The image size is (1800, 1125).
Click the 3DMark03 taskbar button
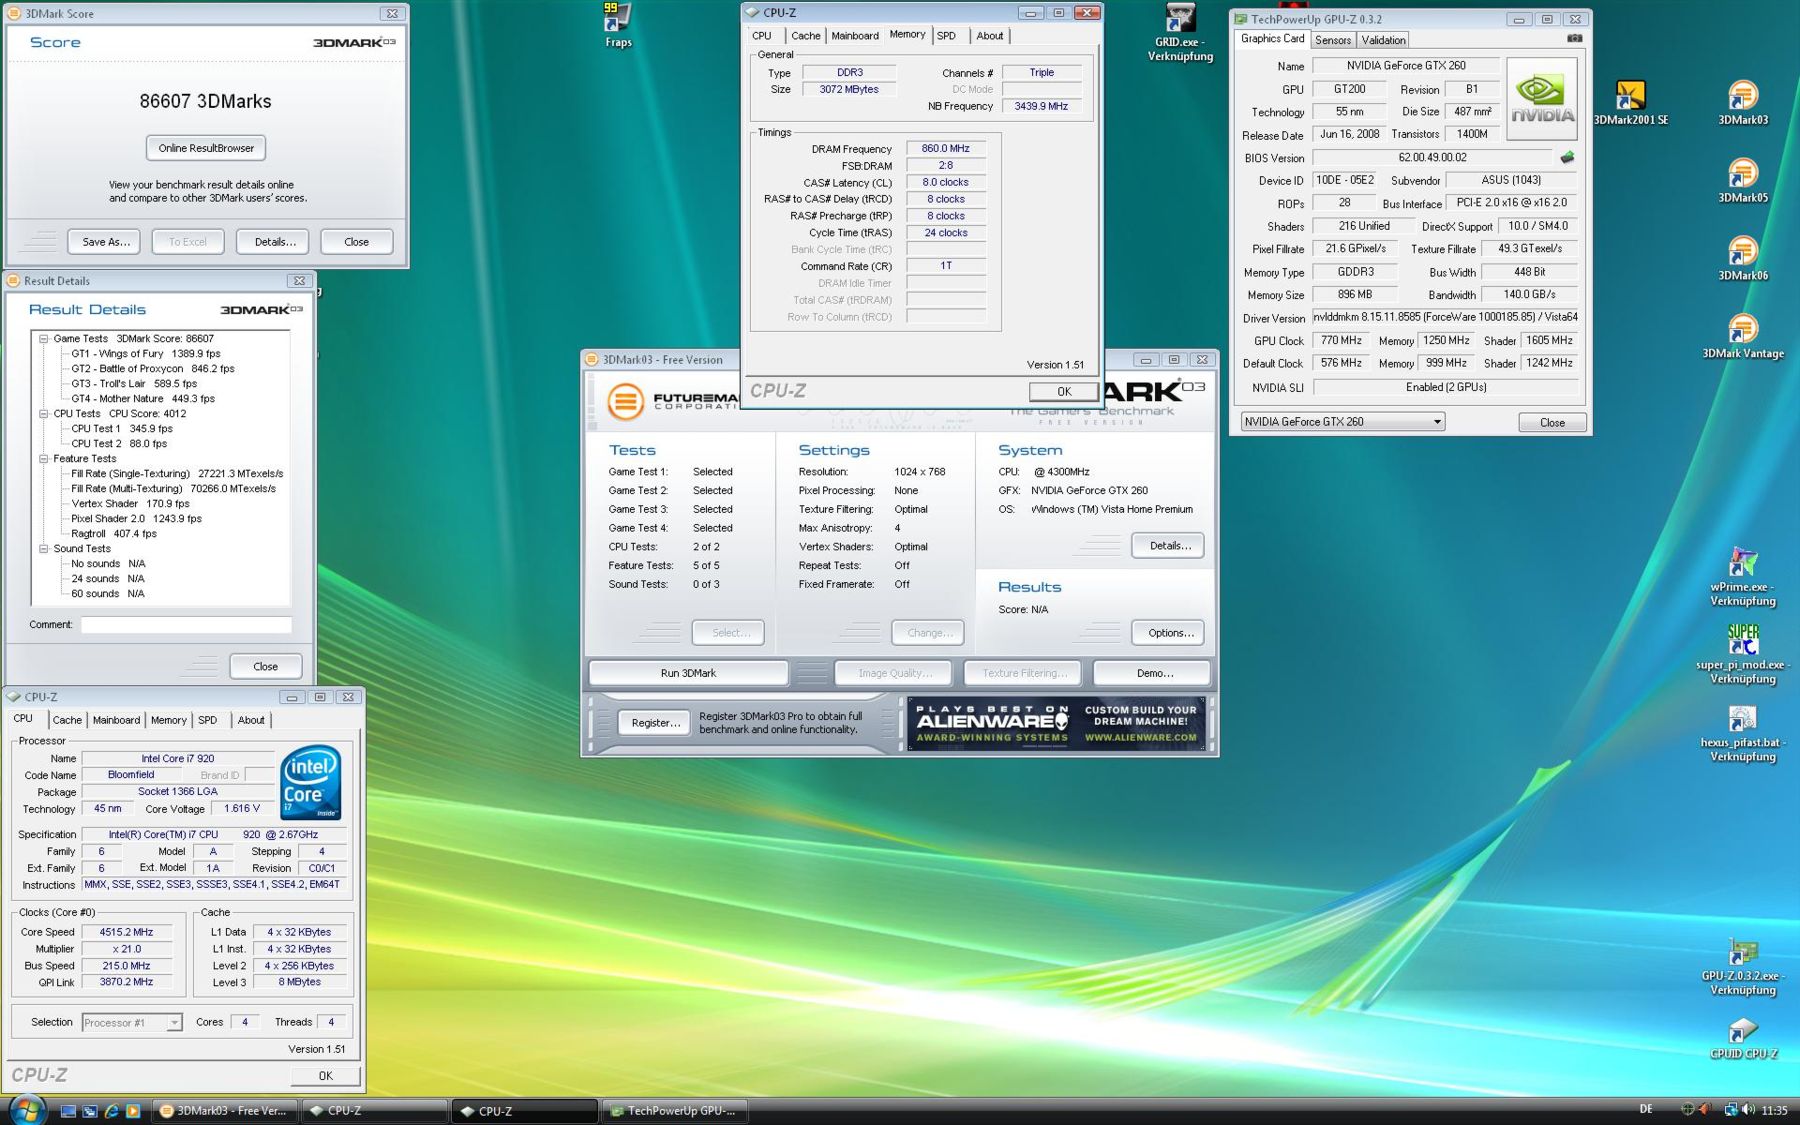(224, 1111)
